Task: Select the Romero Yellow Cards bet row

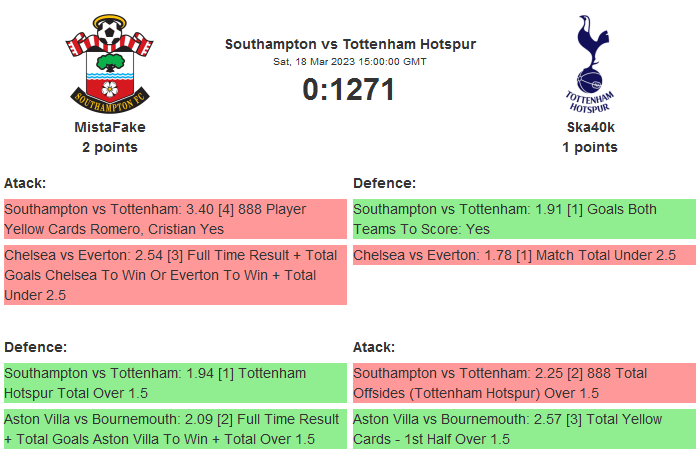Action: click(175, 219)
